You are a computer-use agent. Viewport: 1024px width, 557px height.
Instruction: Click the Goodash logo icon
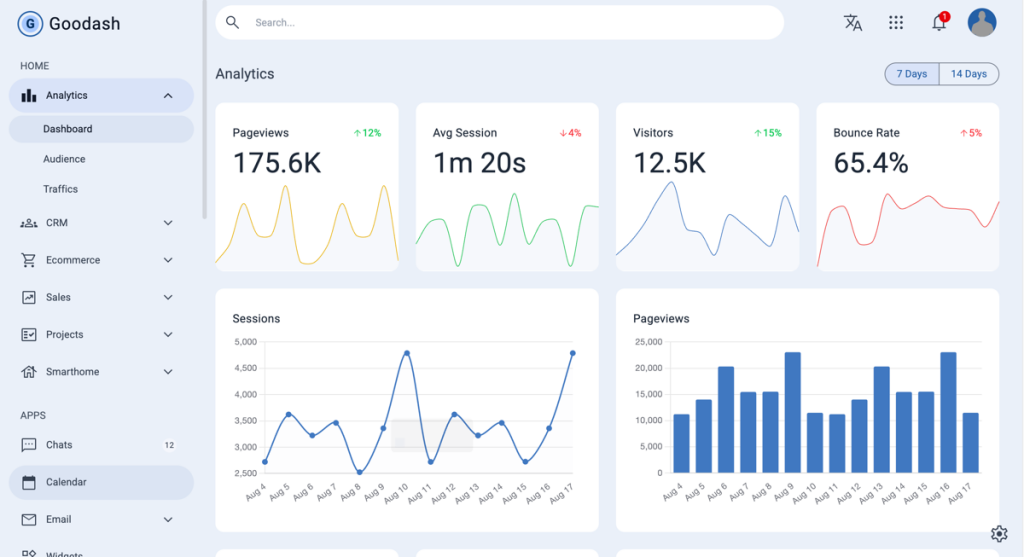click(x=30, y=24)
